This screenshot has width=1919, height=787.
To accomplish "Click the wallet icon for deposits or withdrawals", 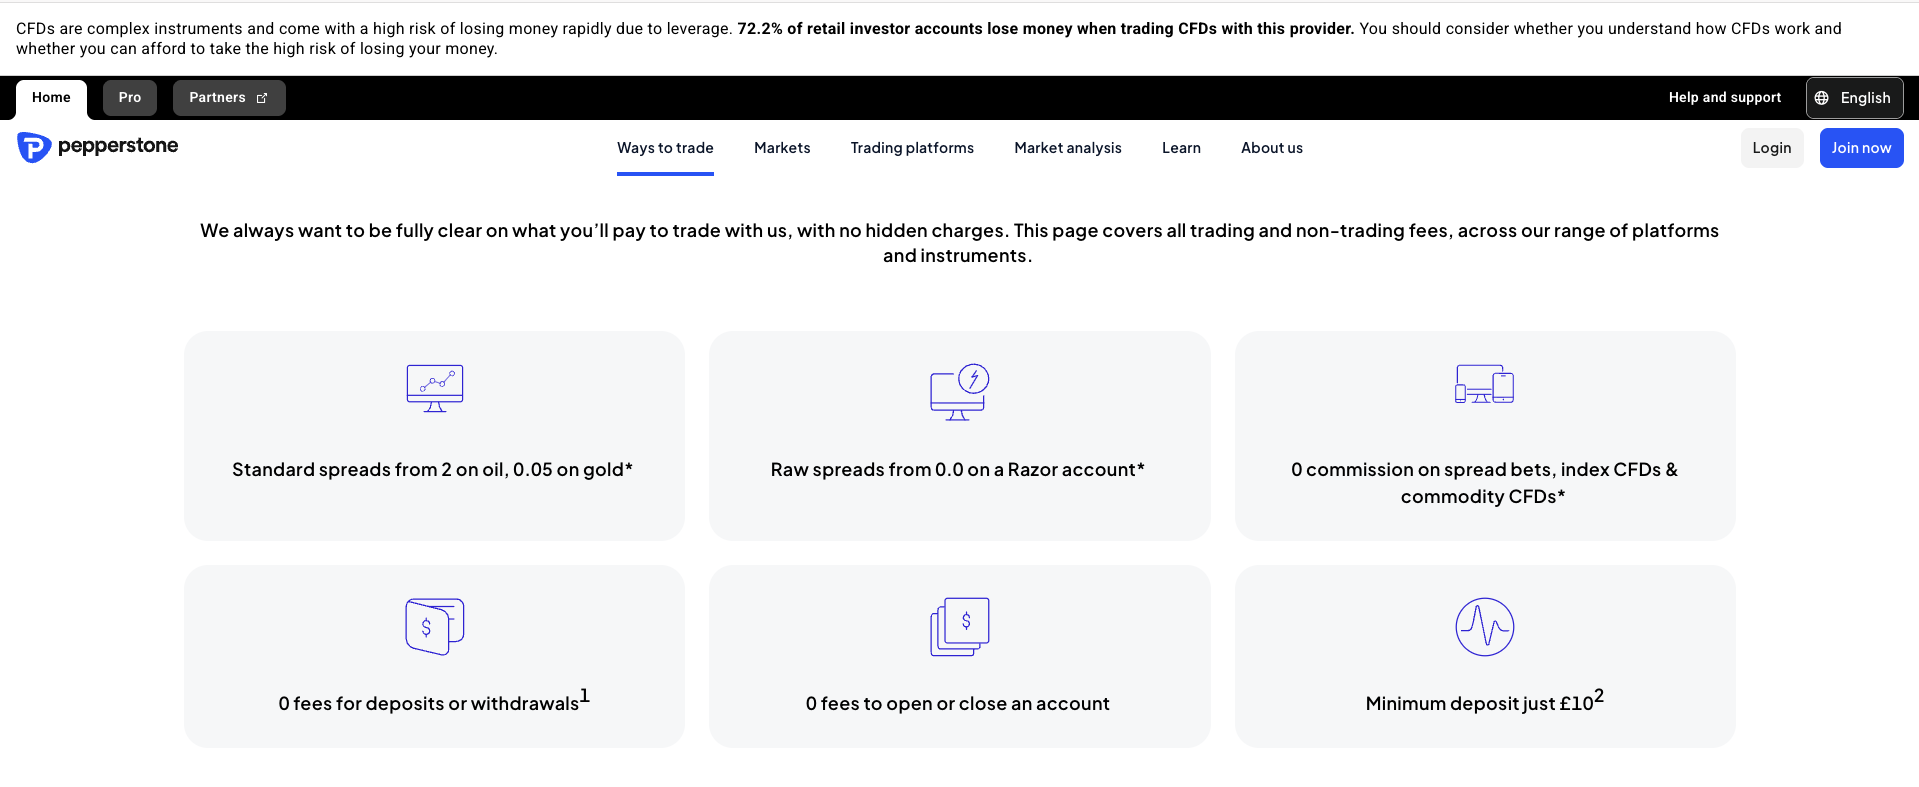I will (x=434, y=626).
